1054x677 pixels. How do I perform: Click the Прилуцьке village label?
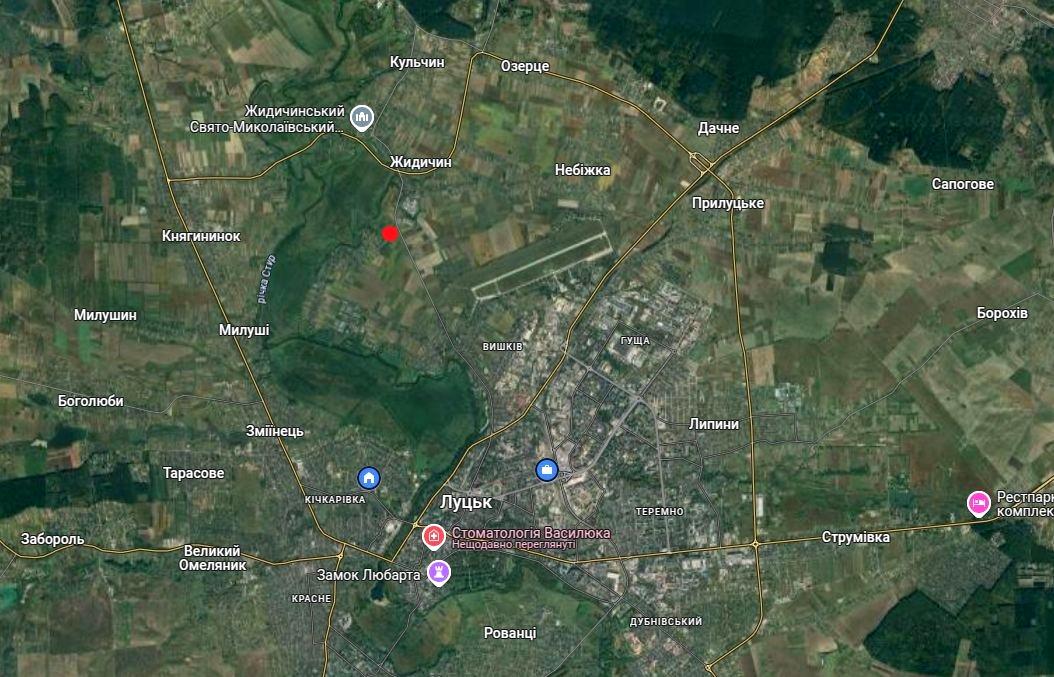(728, 204)
